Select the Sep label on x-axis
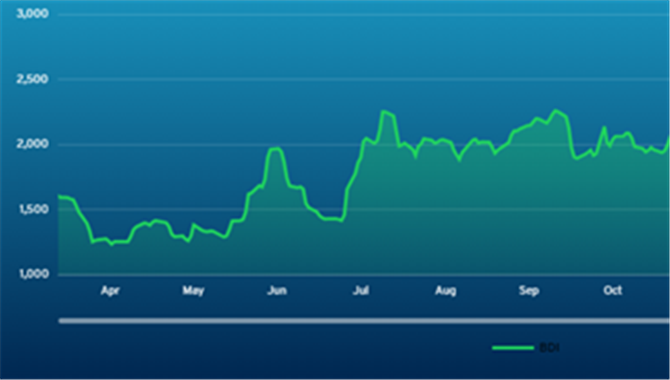This screenshot has height=380, width=670. 529,291
